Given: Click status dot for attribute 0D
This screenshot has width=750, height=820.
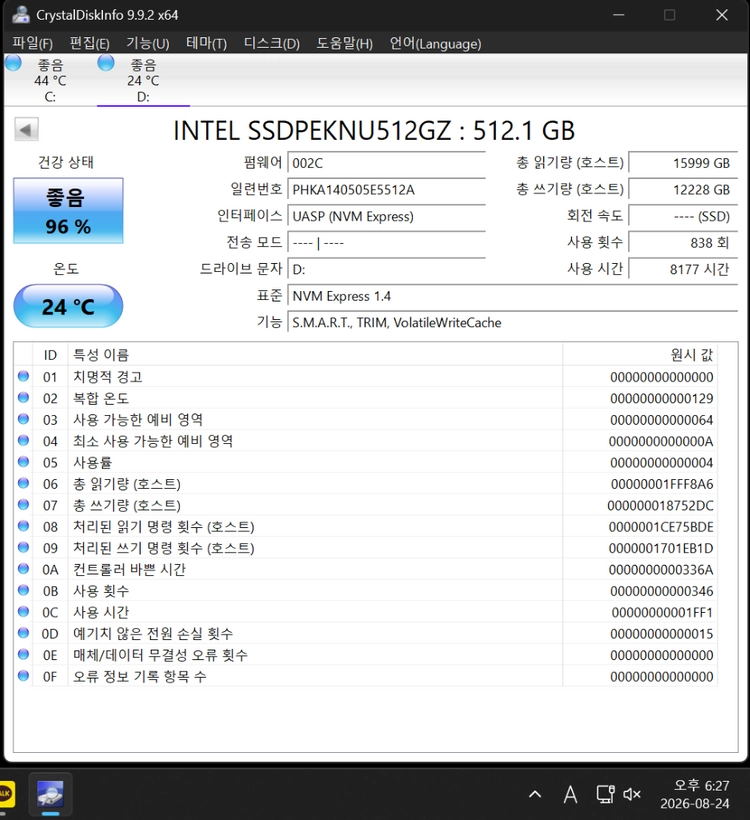Looking at the screenshot, I should coord(23,633).
